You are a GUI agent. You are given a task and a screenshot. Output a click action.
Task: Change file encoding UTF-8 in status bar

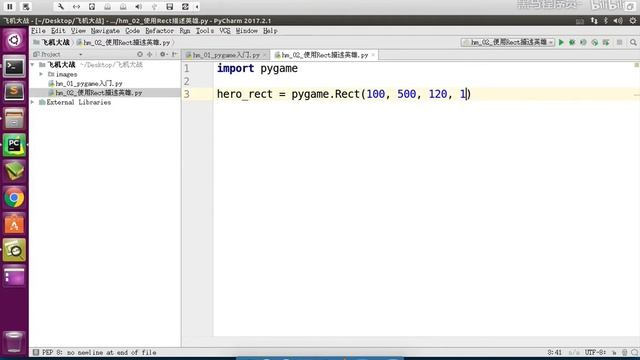(595, 352)
